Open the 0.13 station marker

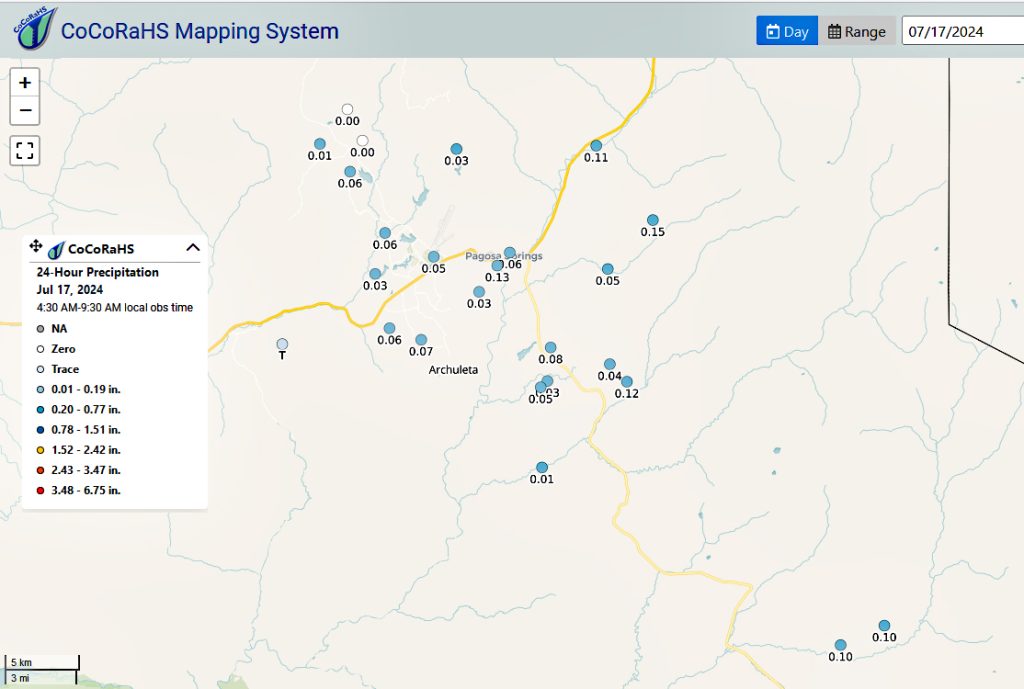[x=498, y=266]
